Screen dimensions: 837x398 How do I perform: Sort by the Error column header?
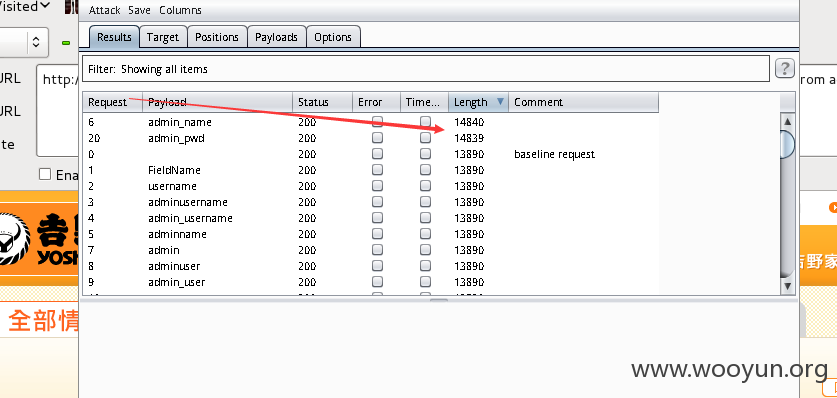point(376,102)
